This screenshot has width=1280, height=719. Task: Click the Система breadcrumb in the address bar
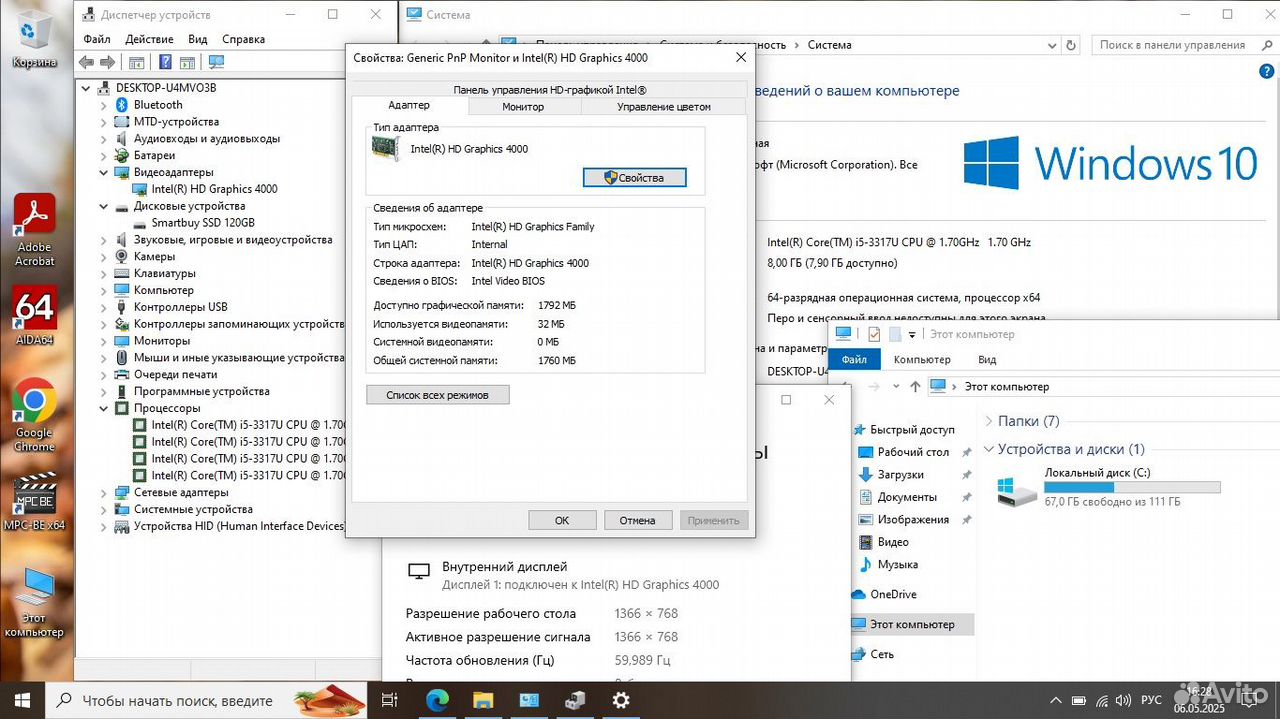pyautogui.click(x=829, y=45)
